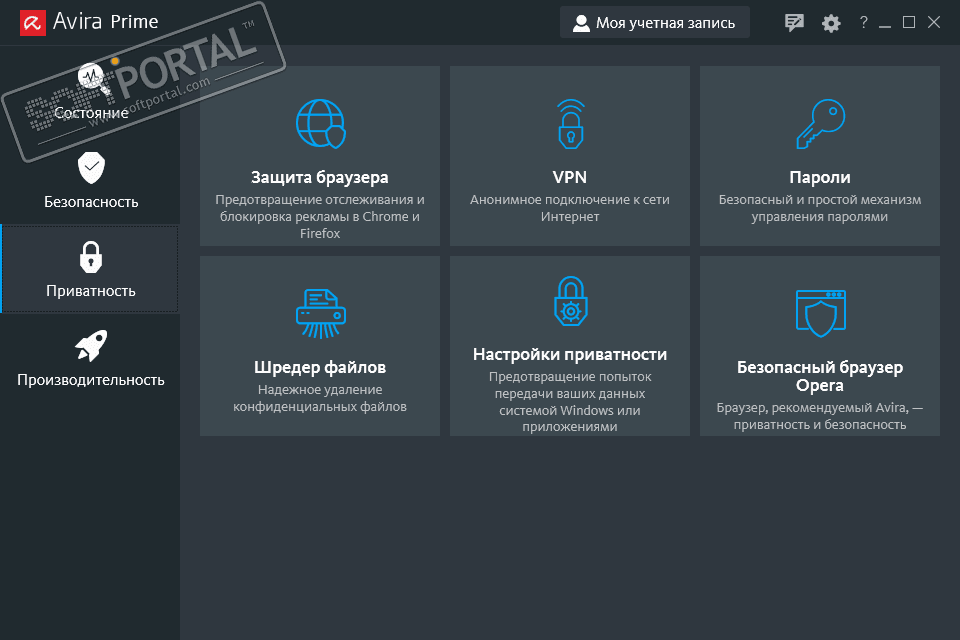
Task: Open the Производительность sidebar label
Action: [x=91, y=380]
